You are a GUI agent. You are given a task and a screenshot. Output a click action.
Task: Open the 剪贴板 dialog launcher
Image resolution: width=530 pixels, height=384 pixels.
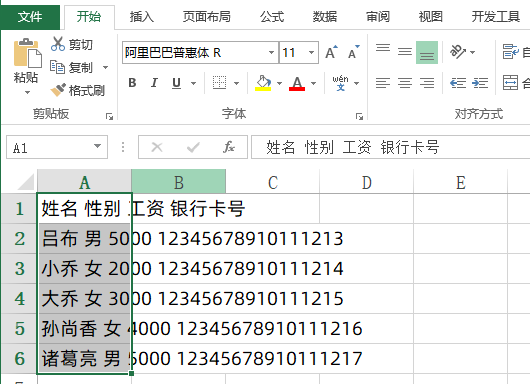click(109, 117)
